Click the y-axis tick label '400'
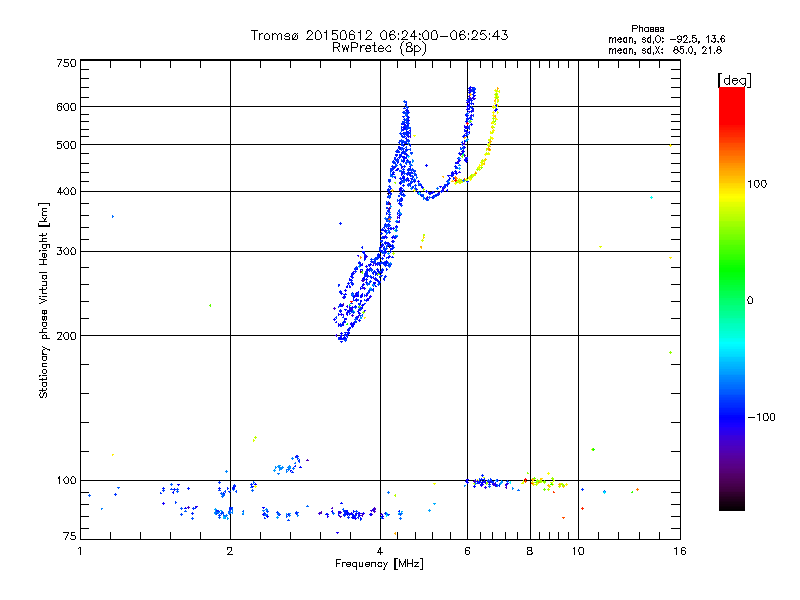Image resolution: width=800 pixels, height=600 pixels. [66, 191]
